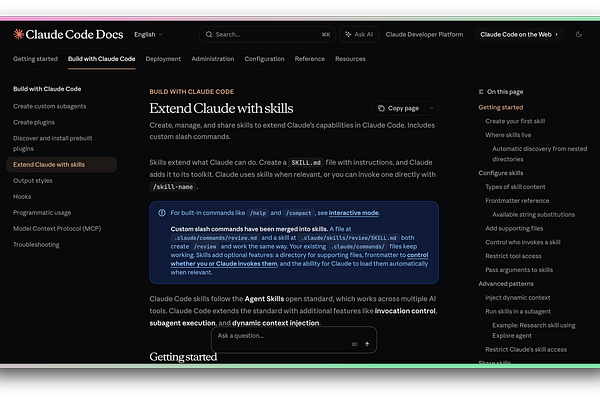Click the On this page list icon
The width and height of the screenshot is (600, 400).
click(x=481, y=92)
